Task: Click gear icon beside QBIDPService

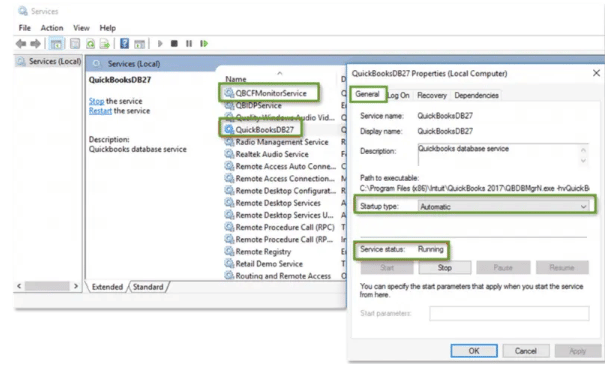Action: pyautogui.click(x=229, y=105)
